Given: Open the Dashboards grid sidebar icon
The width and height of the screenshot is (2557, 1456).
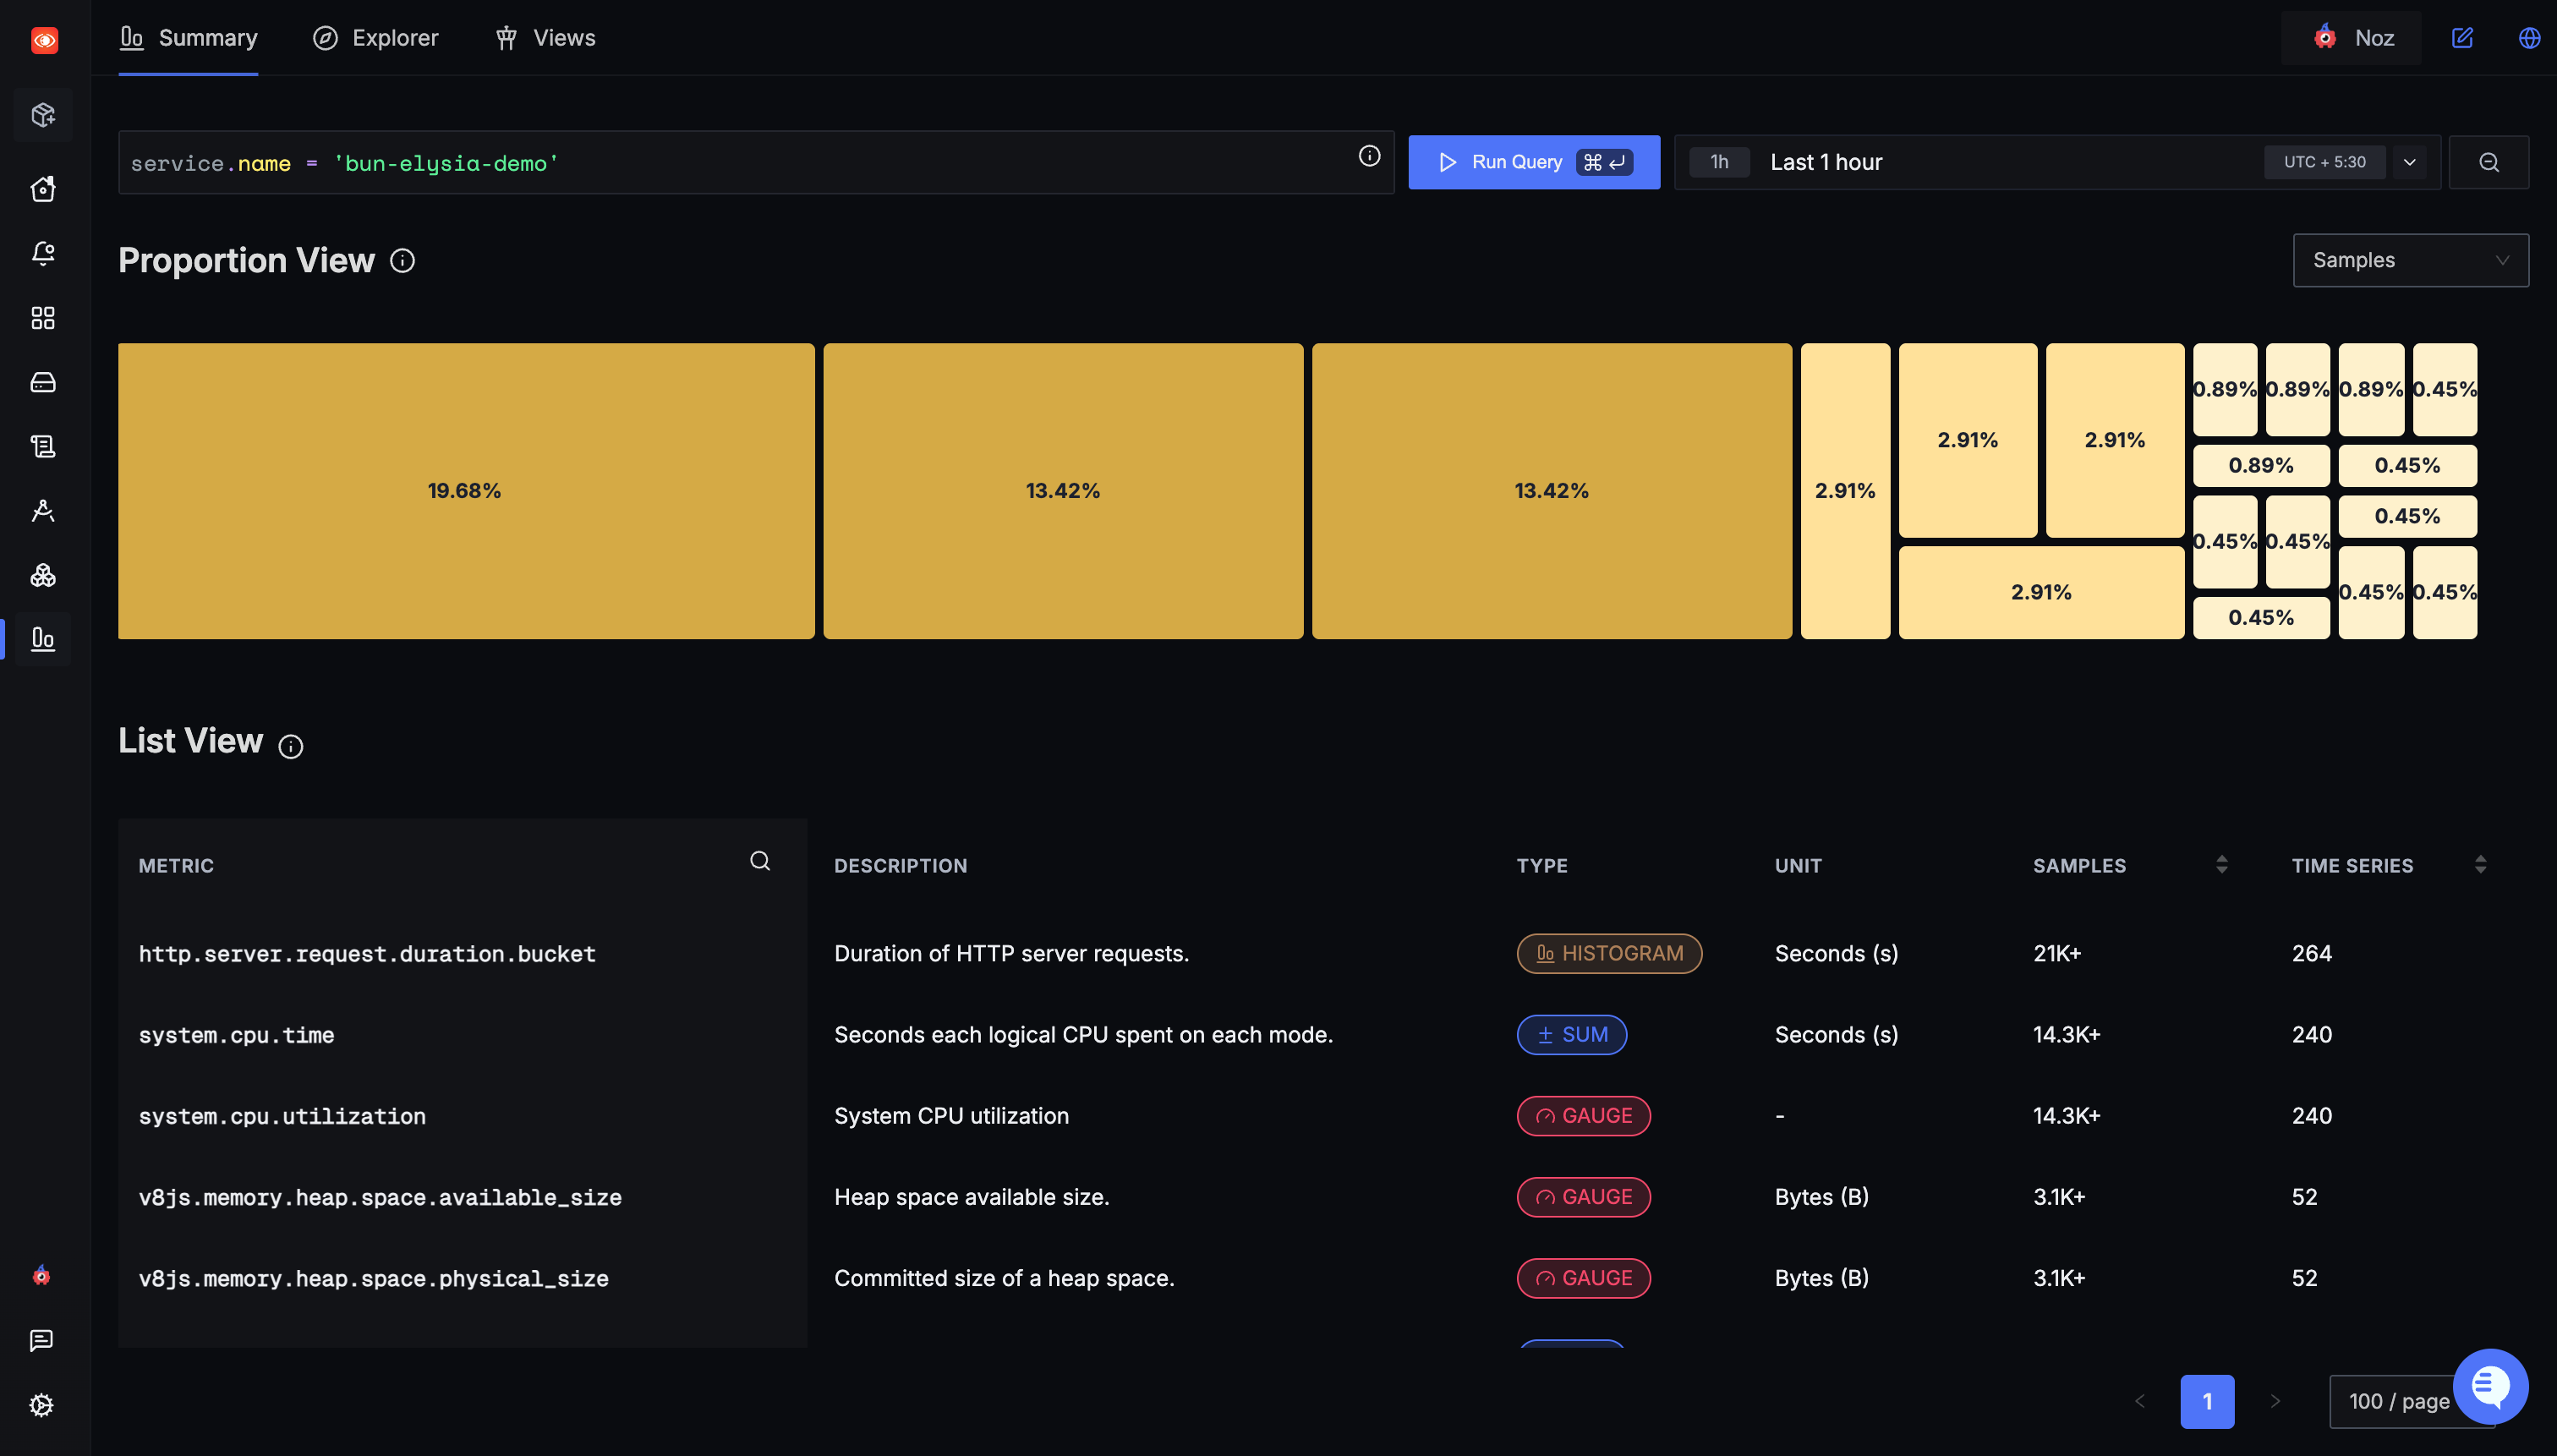Looking at the screenshot, I should coord(43,318).
